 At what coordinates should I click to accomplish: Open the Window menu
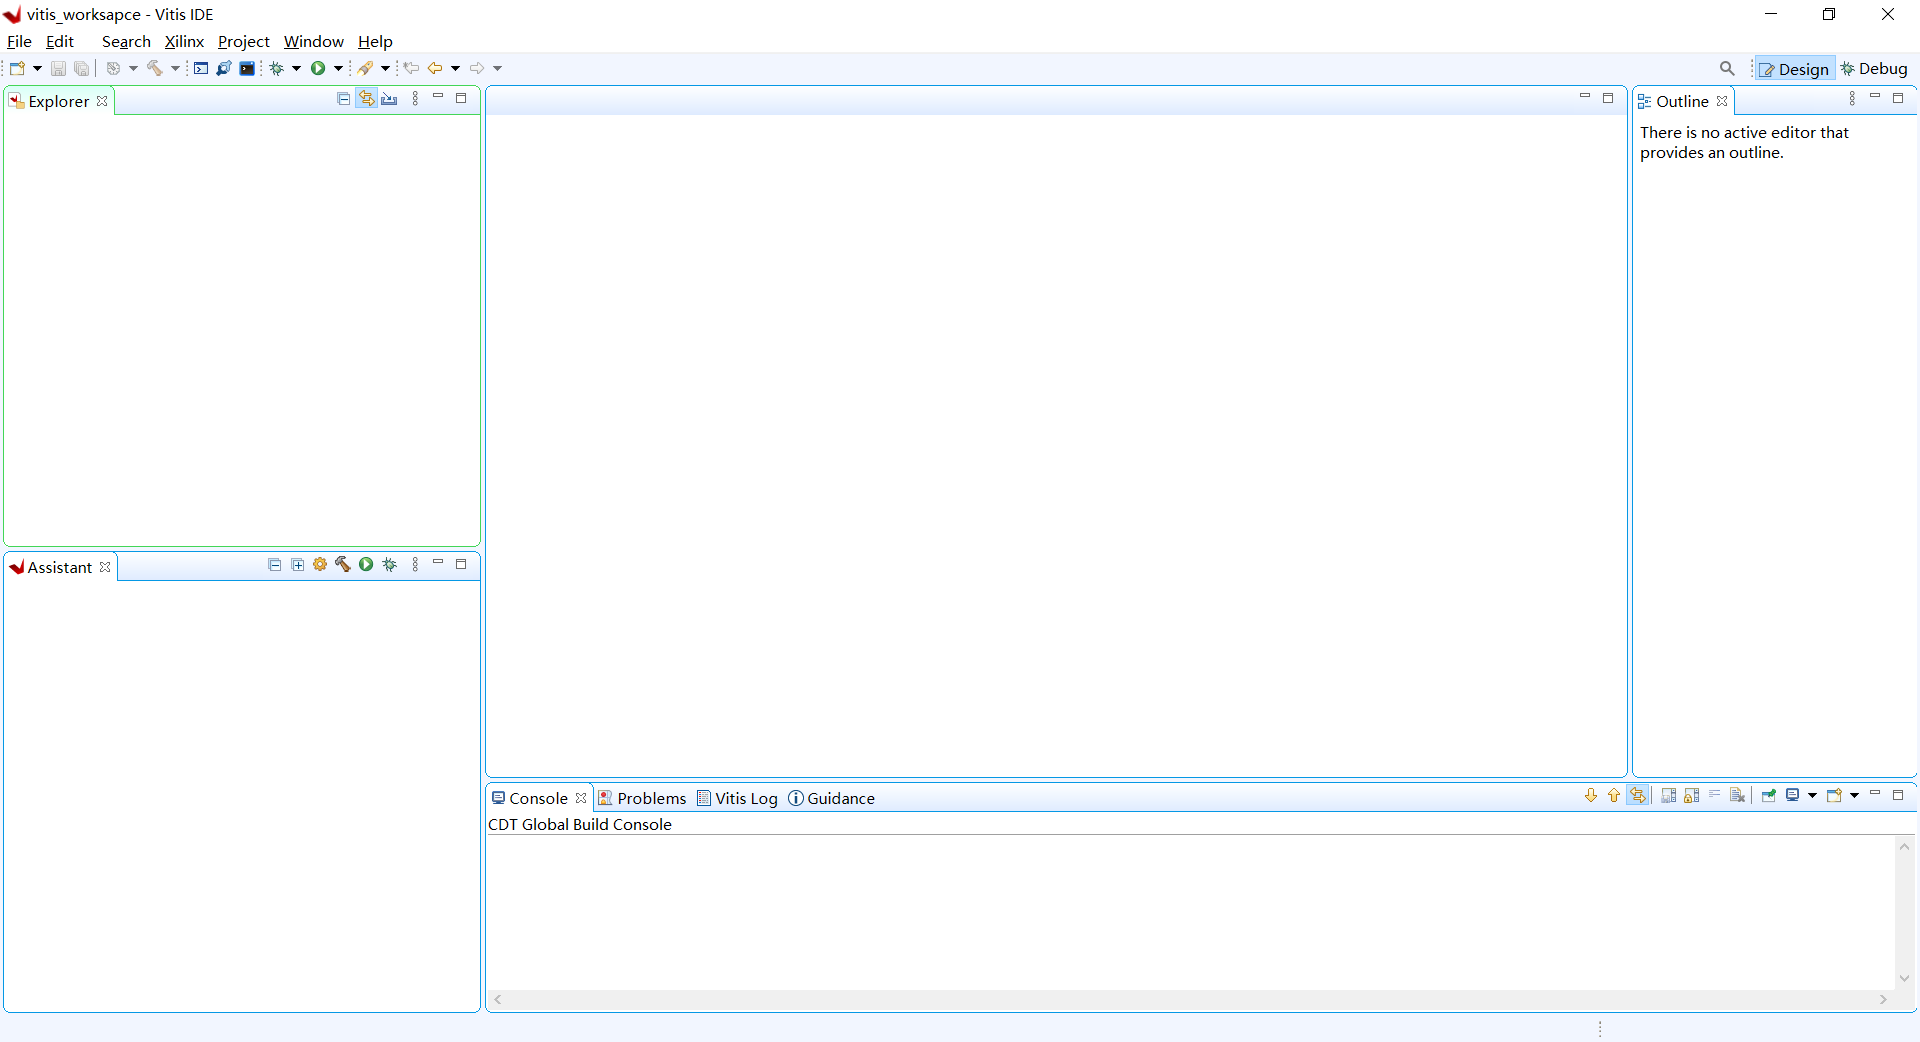point(313,41)
